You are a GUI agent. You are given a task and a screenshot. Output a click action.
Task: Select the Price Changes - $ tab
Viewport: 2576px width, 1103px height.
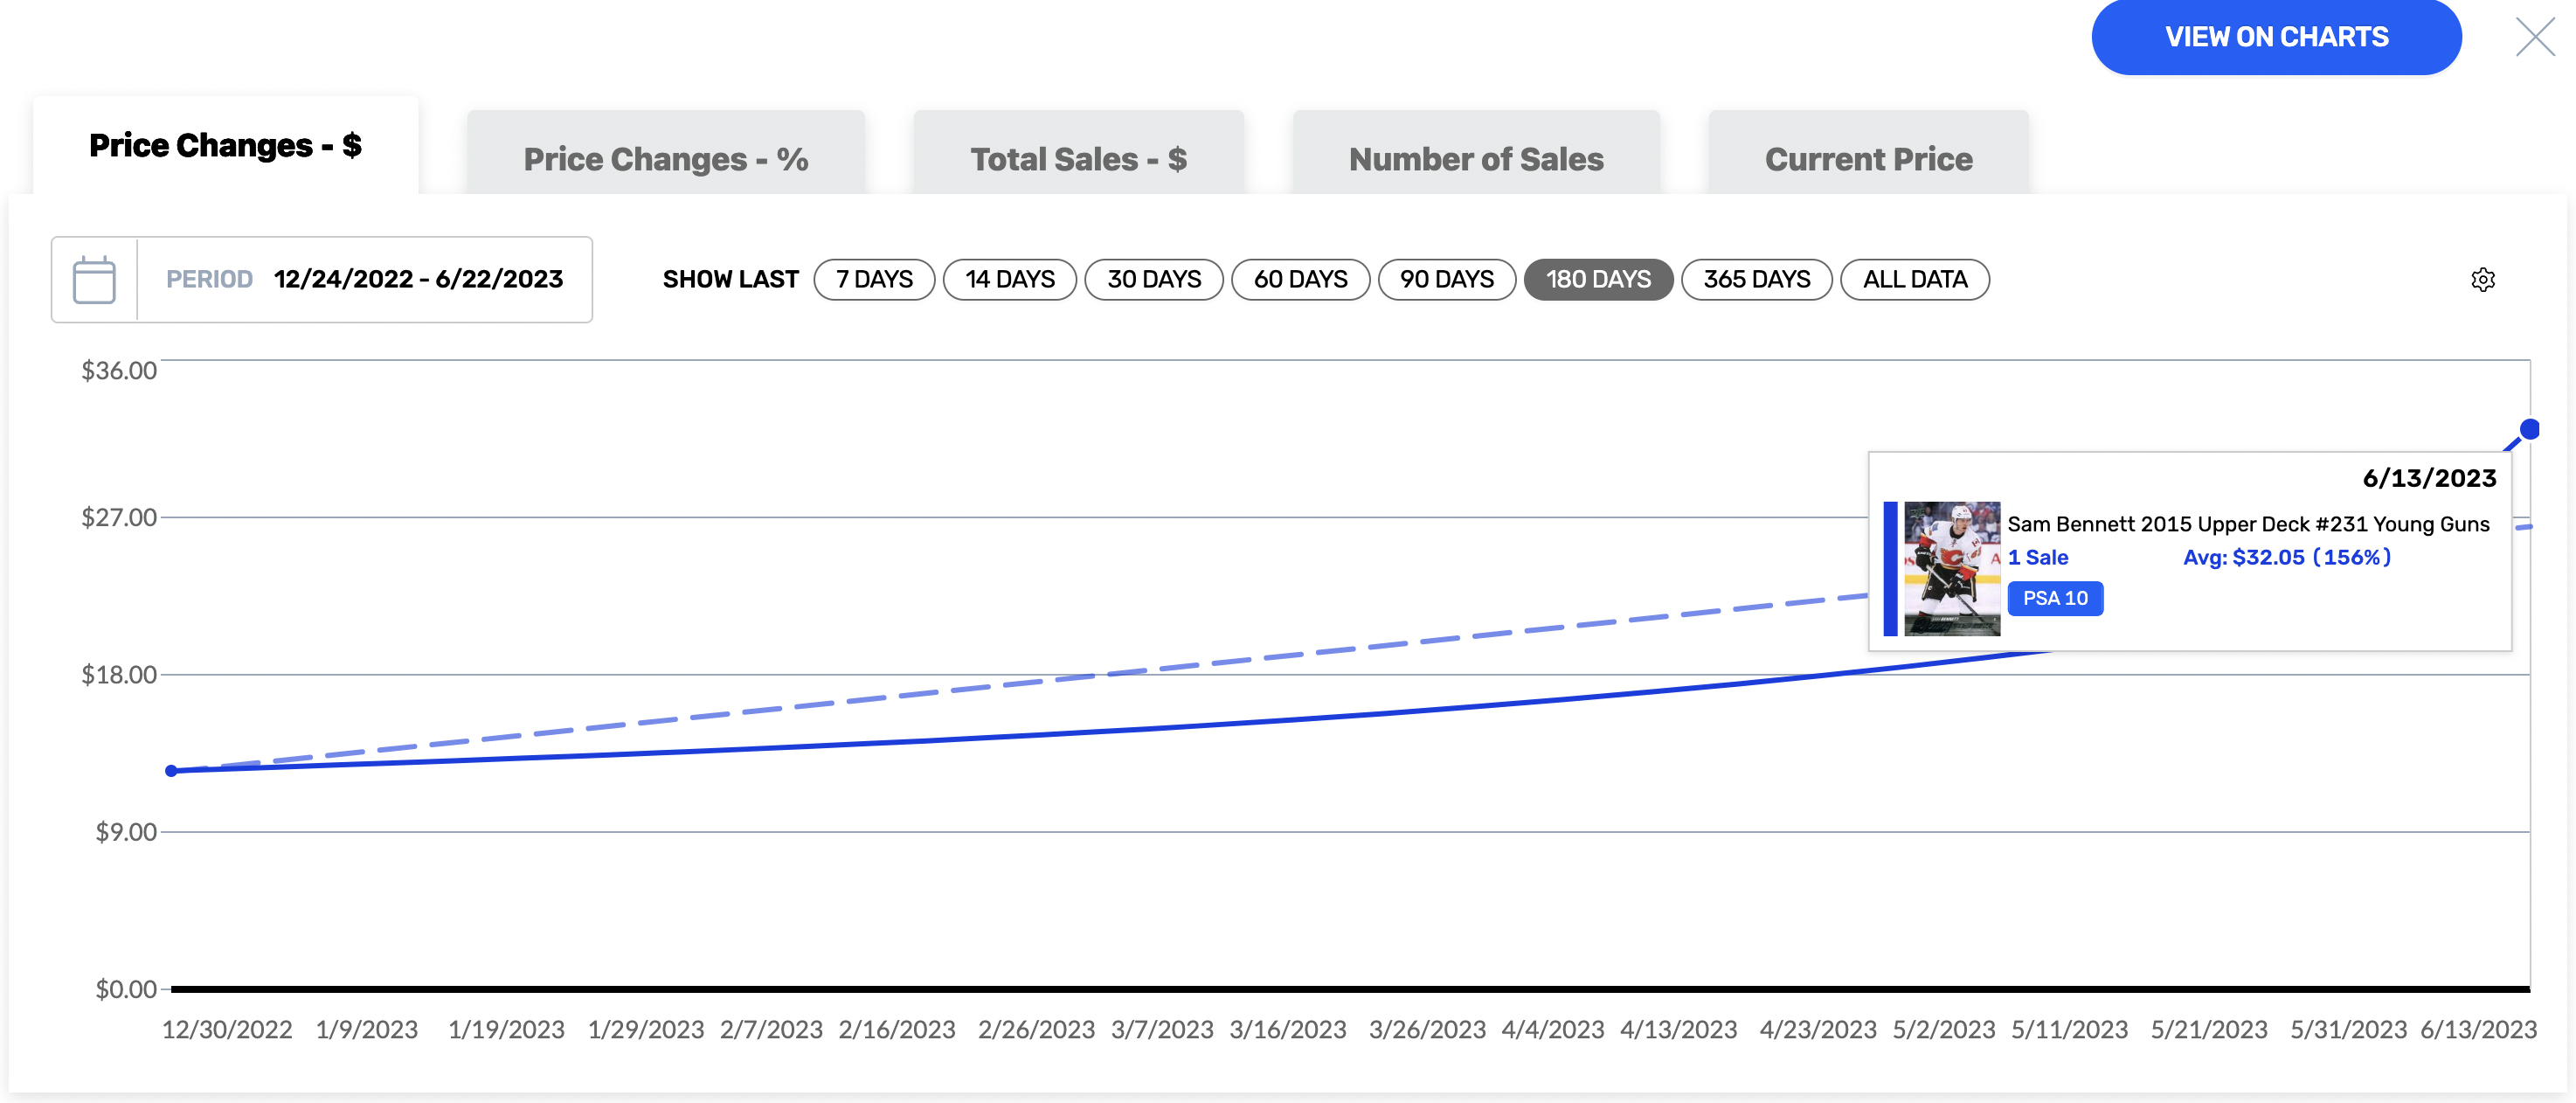226,145
